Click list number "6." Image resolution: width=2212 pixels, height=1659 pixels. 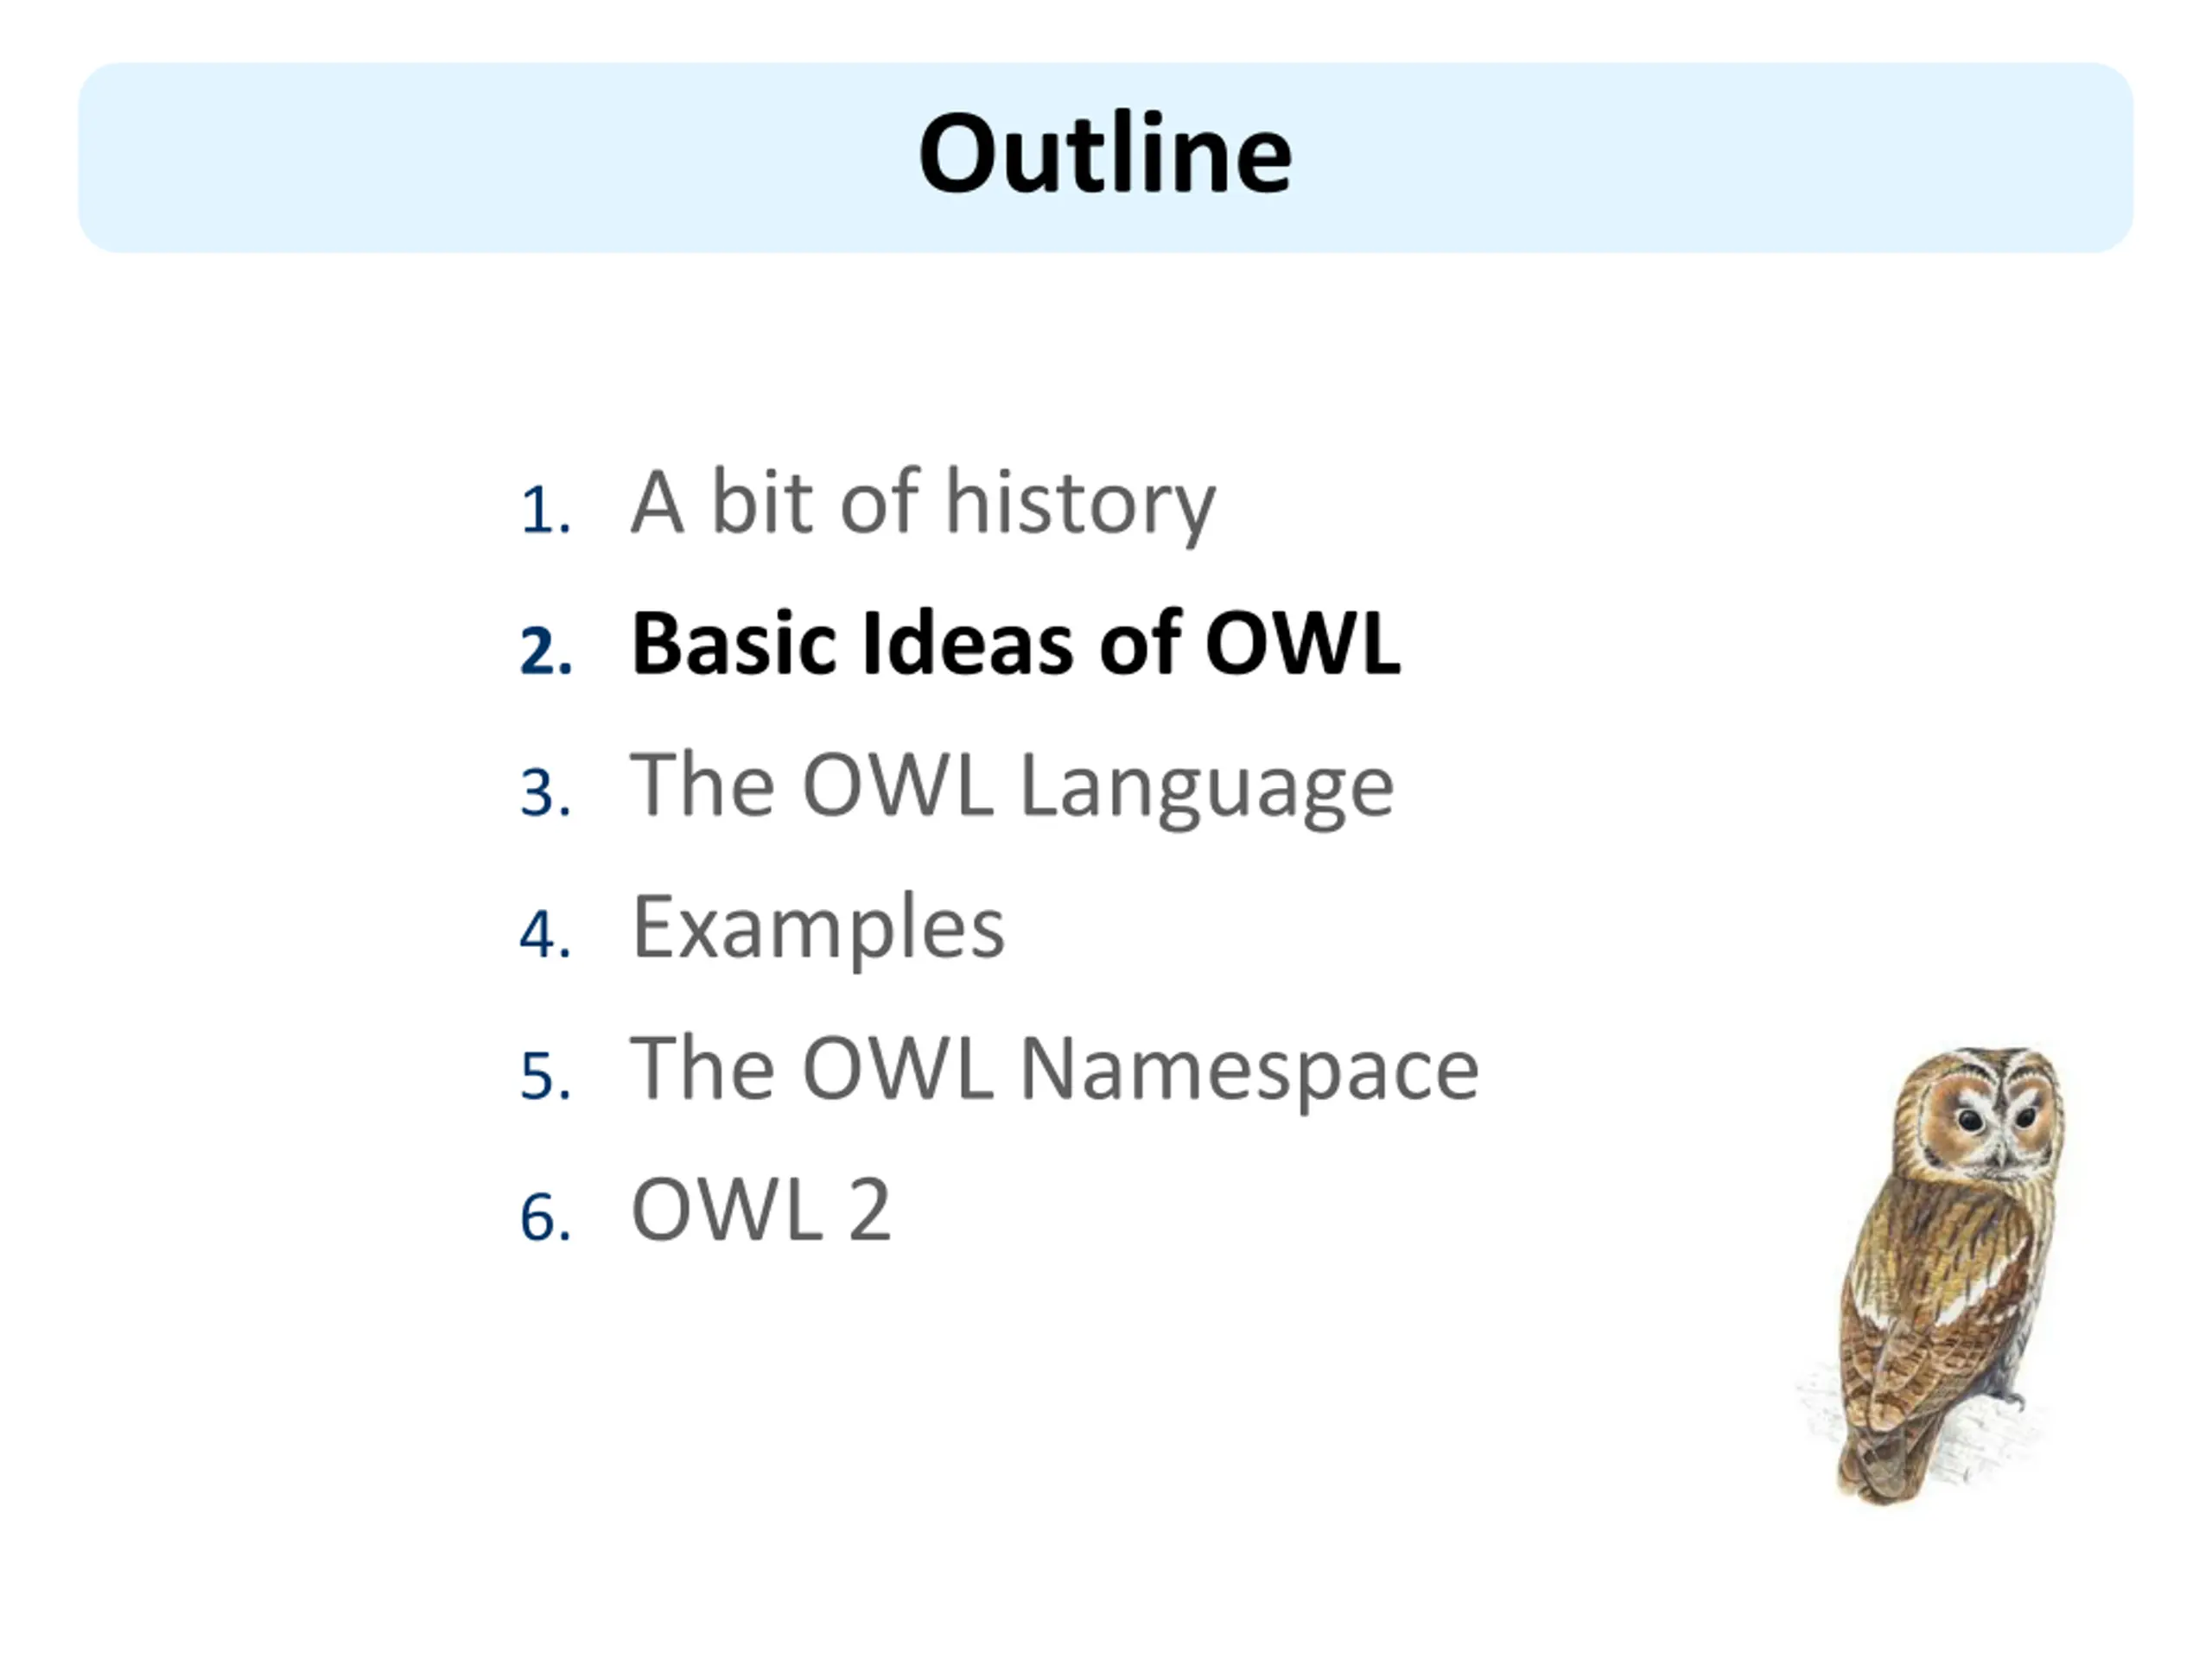pyautogui.click(x=546, y=1219)
